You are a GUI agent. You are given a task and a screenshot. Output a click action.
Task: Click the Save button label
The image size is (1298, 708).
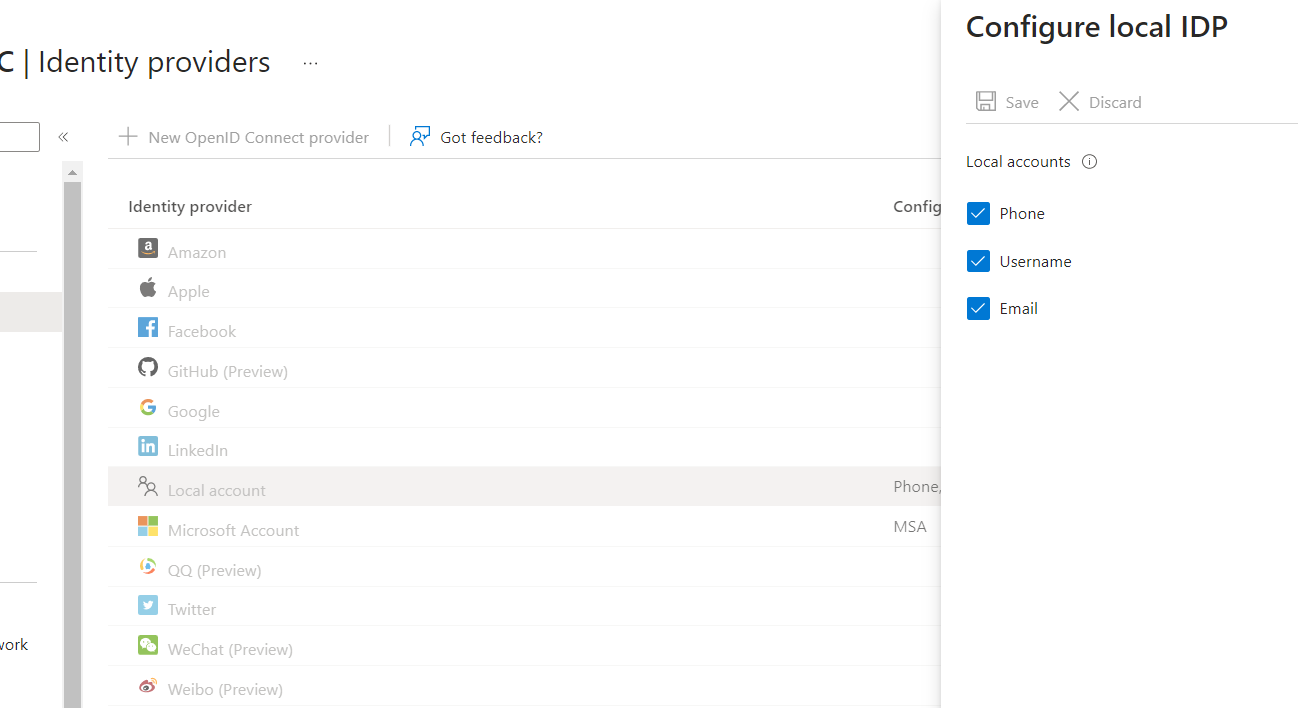click(1022, 102)
